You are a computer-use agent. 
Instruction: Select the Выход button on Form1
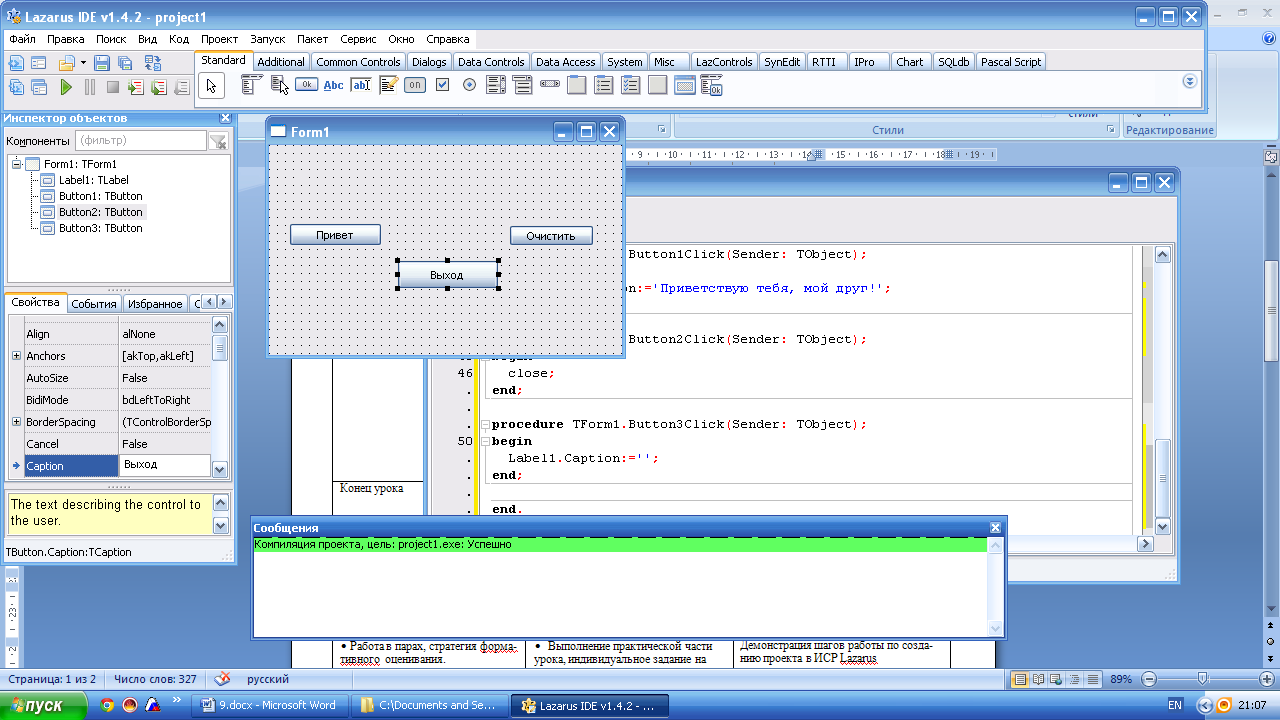[x=447, y=275]
